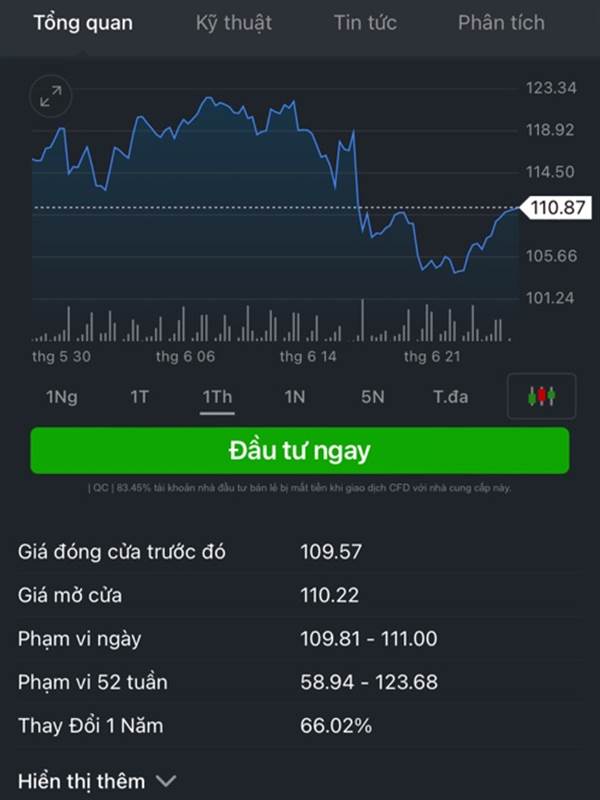Image resolution: width=600 pixels, height=800 pixels.
Task: Tap the thg 6 14 date marker
Action: coord(308,356)
